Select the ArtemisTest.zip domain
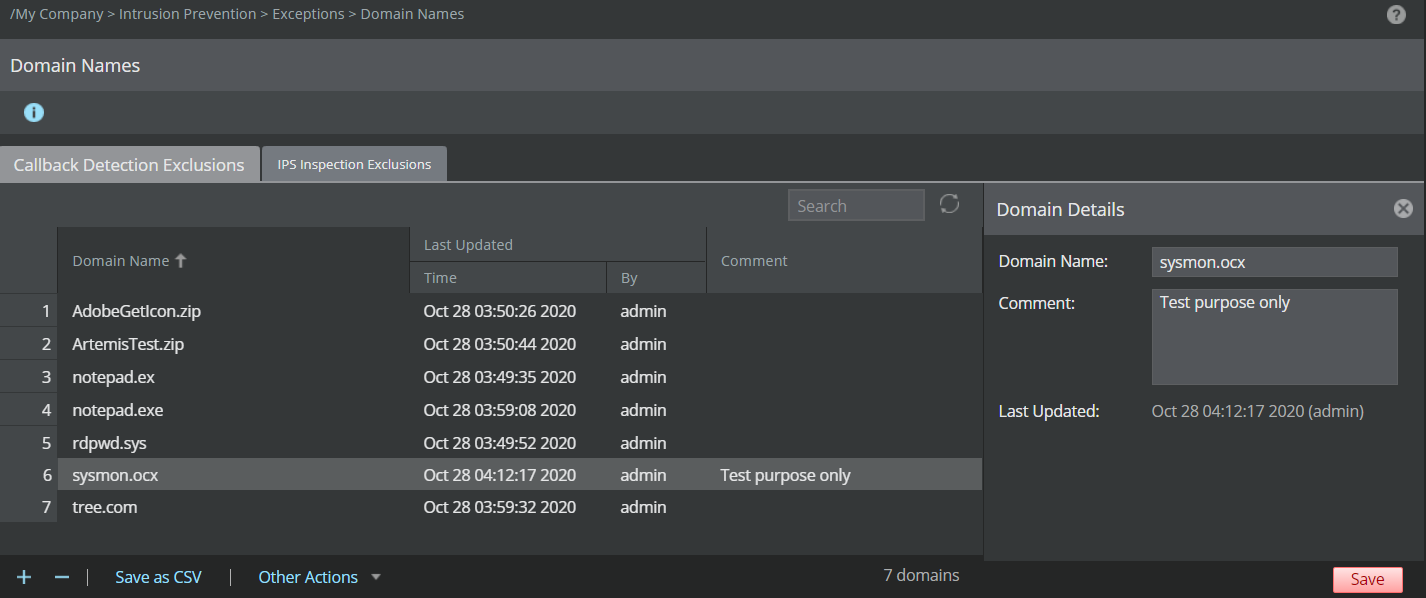Image resolution: width=1426 pixels, height=598 pixels. click(x=128, y=344)
